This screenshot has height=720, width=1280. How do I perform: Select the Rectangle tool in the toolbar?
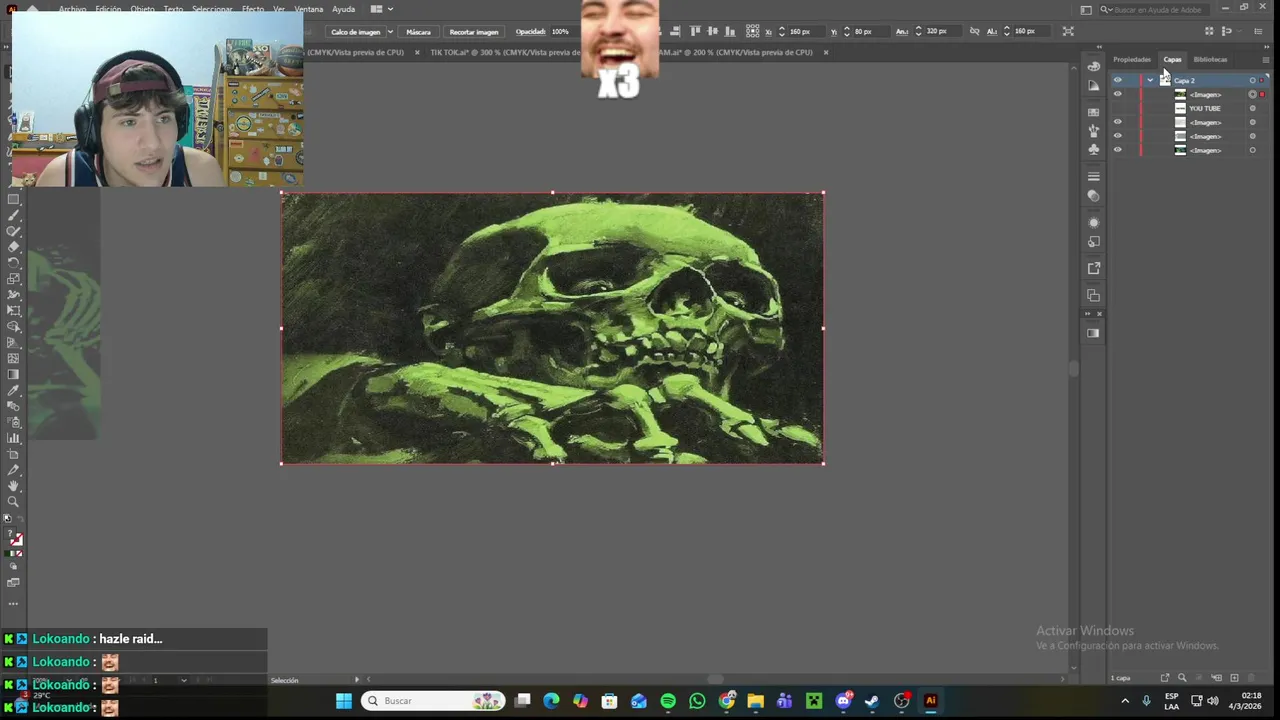pos(14,199)
